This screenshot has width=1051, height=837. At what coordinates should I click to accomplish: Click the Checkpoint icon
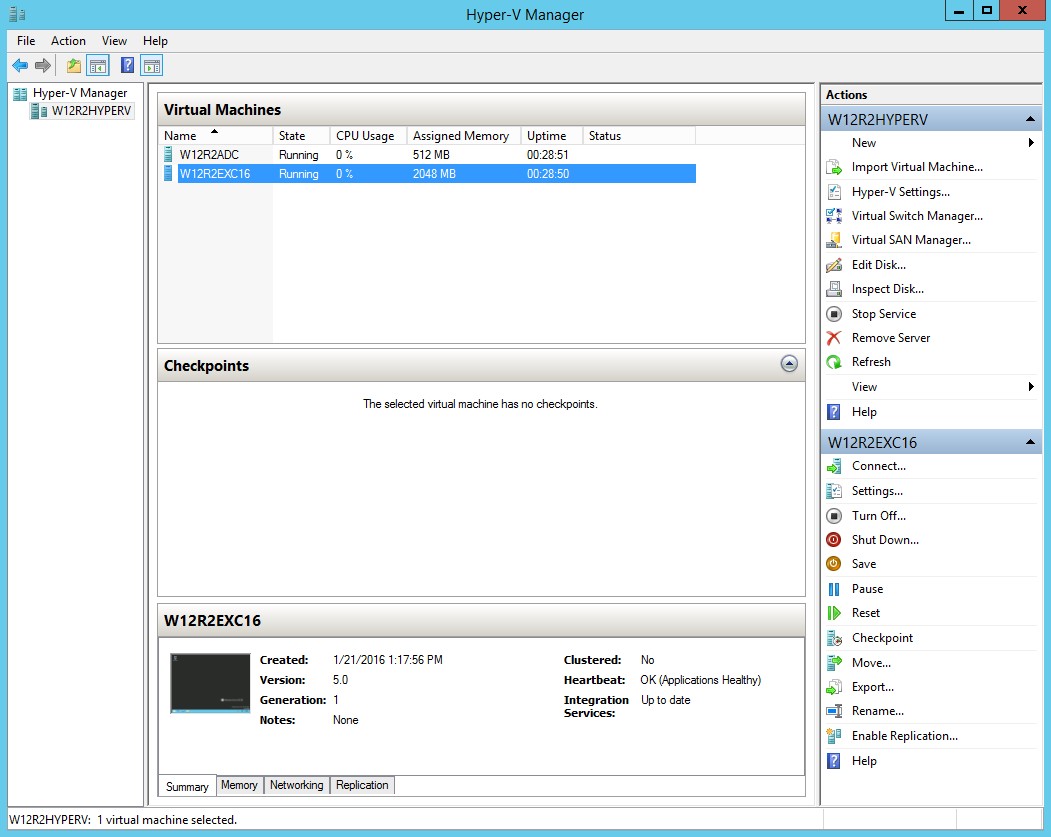click(x=834, y=638)
